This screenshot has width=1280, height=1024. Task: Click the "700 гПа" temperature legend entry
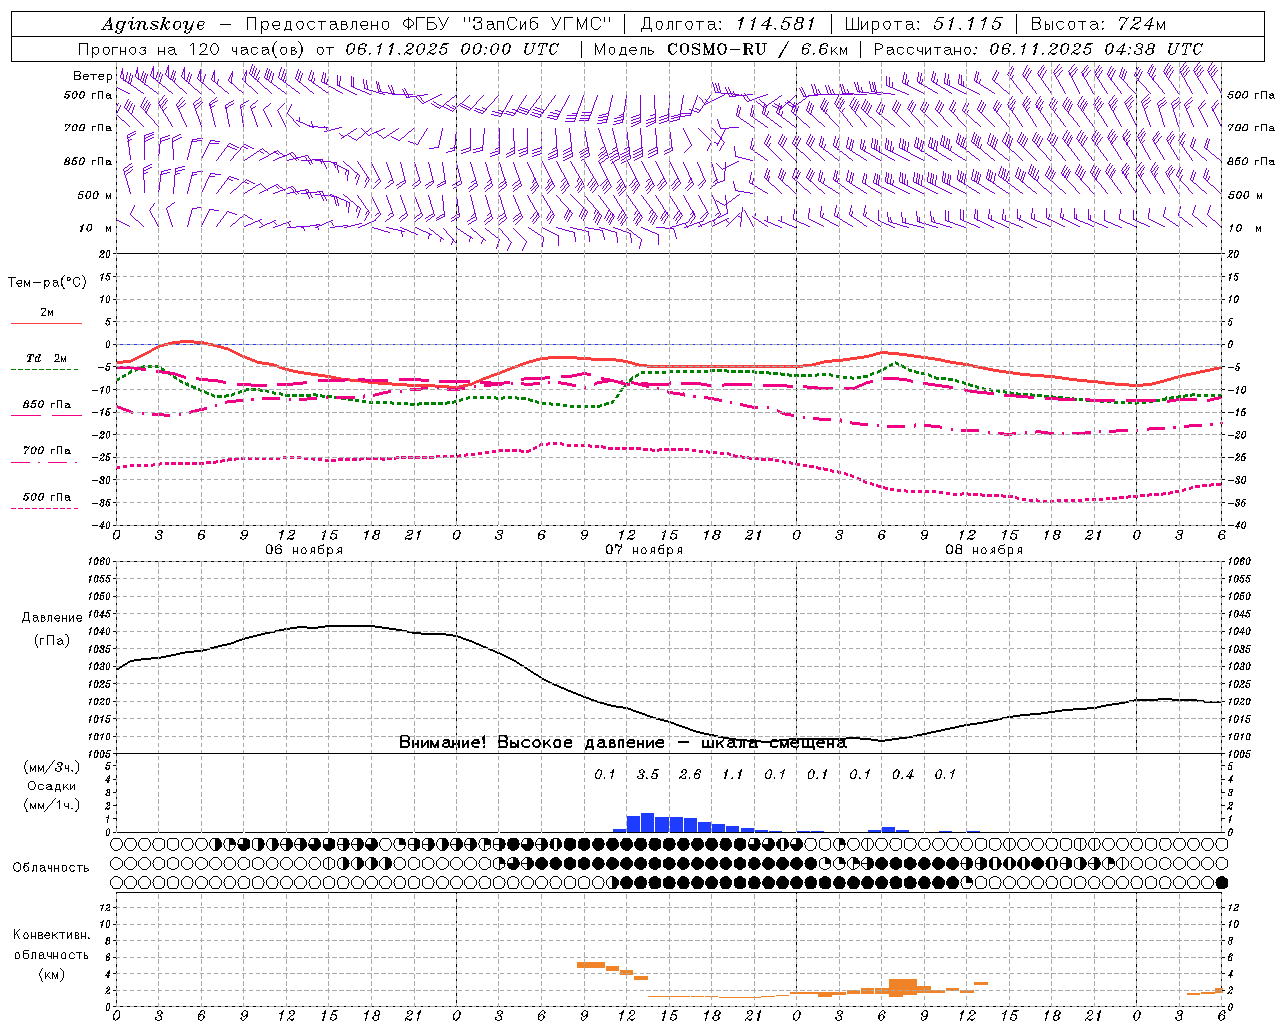tap(46, 450)
